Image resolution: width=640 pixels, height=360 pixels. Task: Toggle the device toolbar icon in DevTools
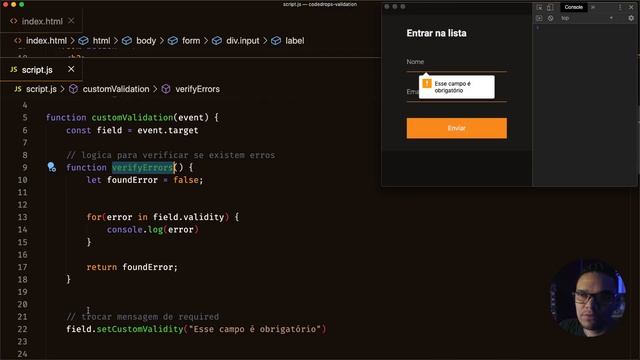(550, 7)
